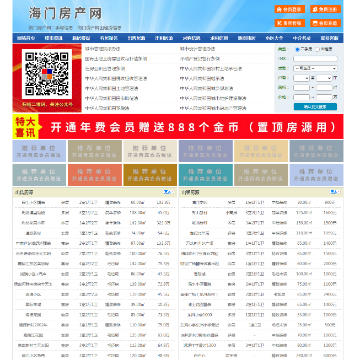
Task: Open the 户型 rooms (室) dropdown
Action: (x=301, y=78)
